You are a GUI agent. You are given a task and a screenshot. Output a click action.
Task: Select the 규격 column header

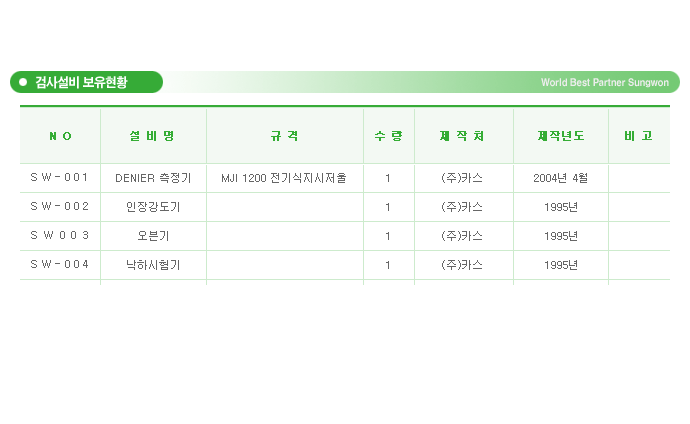pos(285,136)
